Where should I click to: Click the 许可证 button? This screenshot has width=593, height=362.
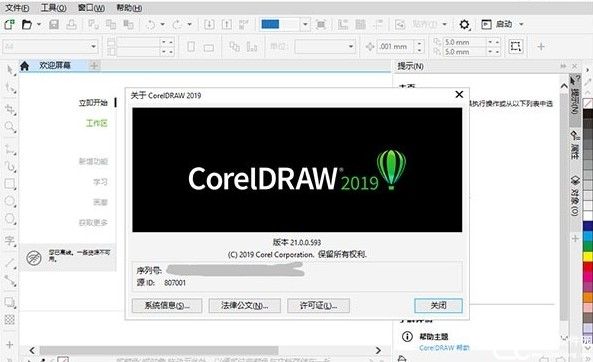click(318, 306)
